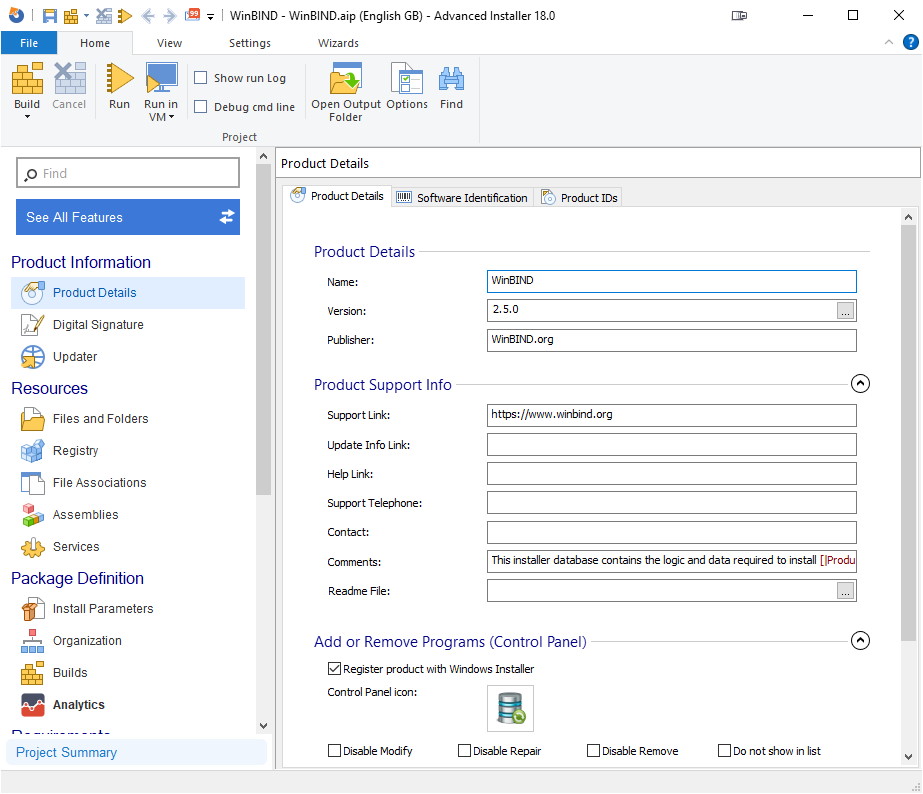Viewport: 923px width, 794px height.
Task: Check the Disable Modify checkbox
Action: click(x=334, y=751)
